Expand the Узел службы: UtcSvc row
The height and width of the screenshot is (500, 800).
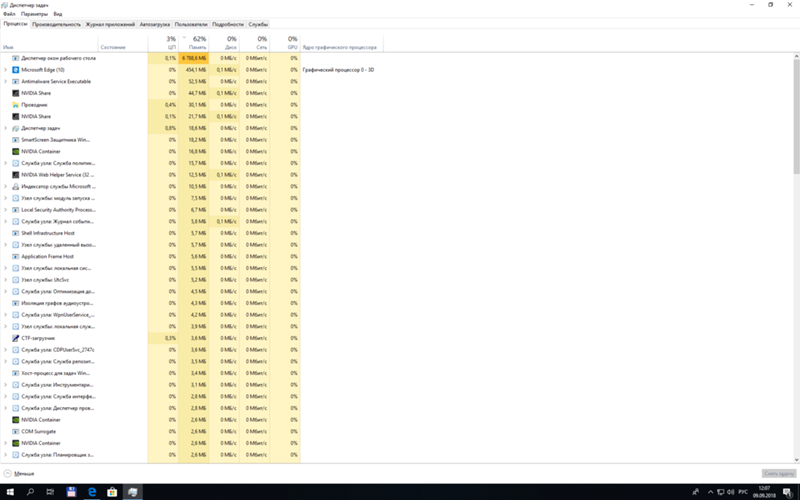tap(6, 280)
